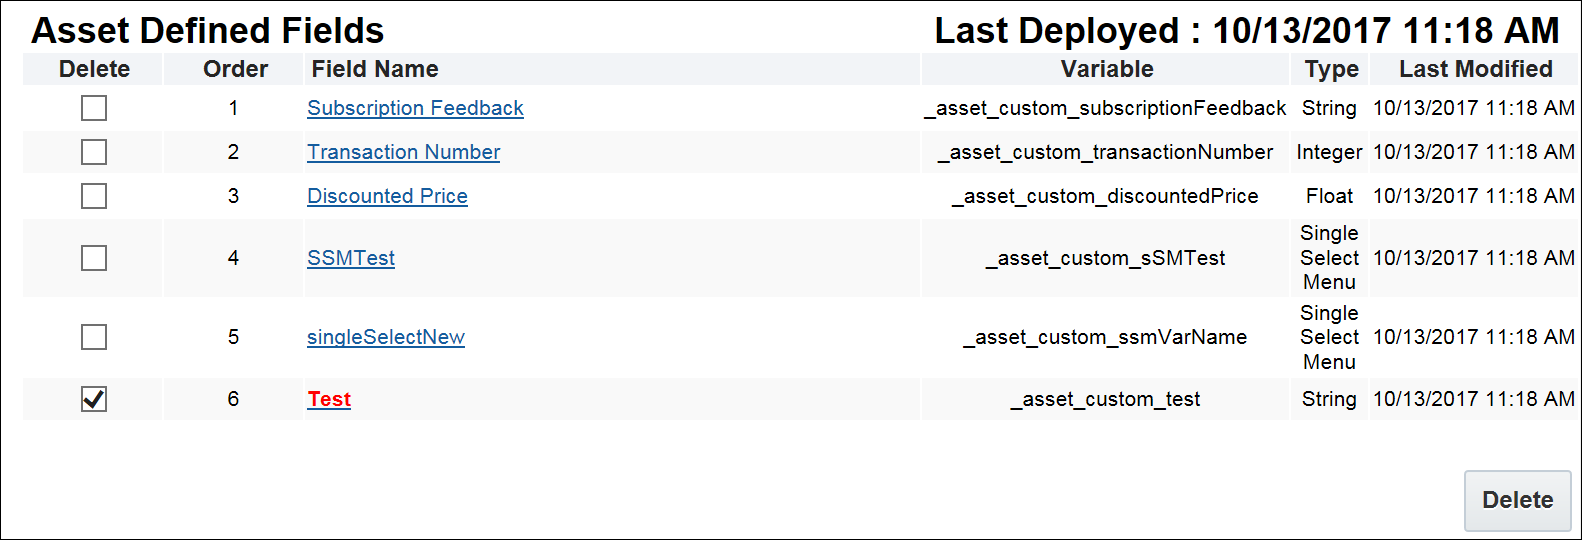Click the _asset_custom_transactionNumber variable cell
Viewport: 1582px width, 540px height.
(x=1105, y=152)
